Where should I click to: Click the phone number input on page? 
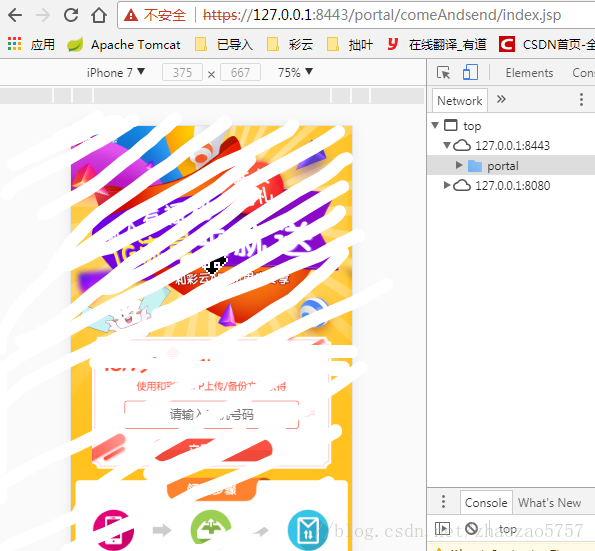click(x=211, y=414)
